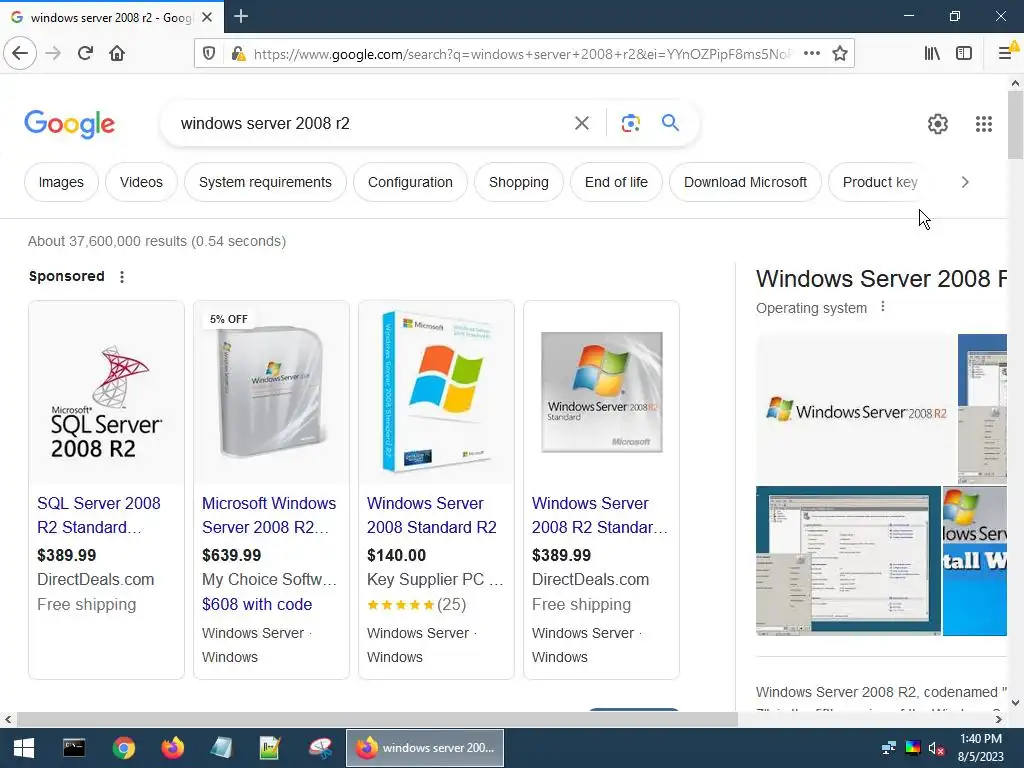1024x768 pixels.
Task: Open the SQL Server 2008 R2 product image
Action: pos(106,392)
